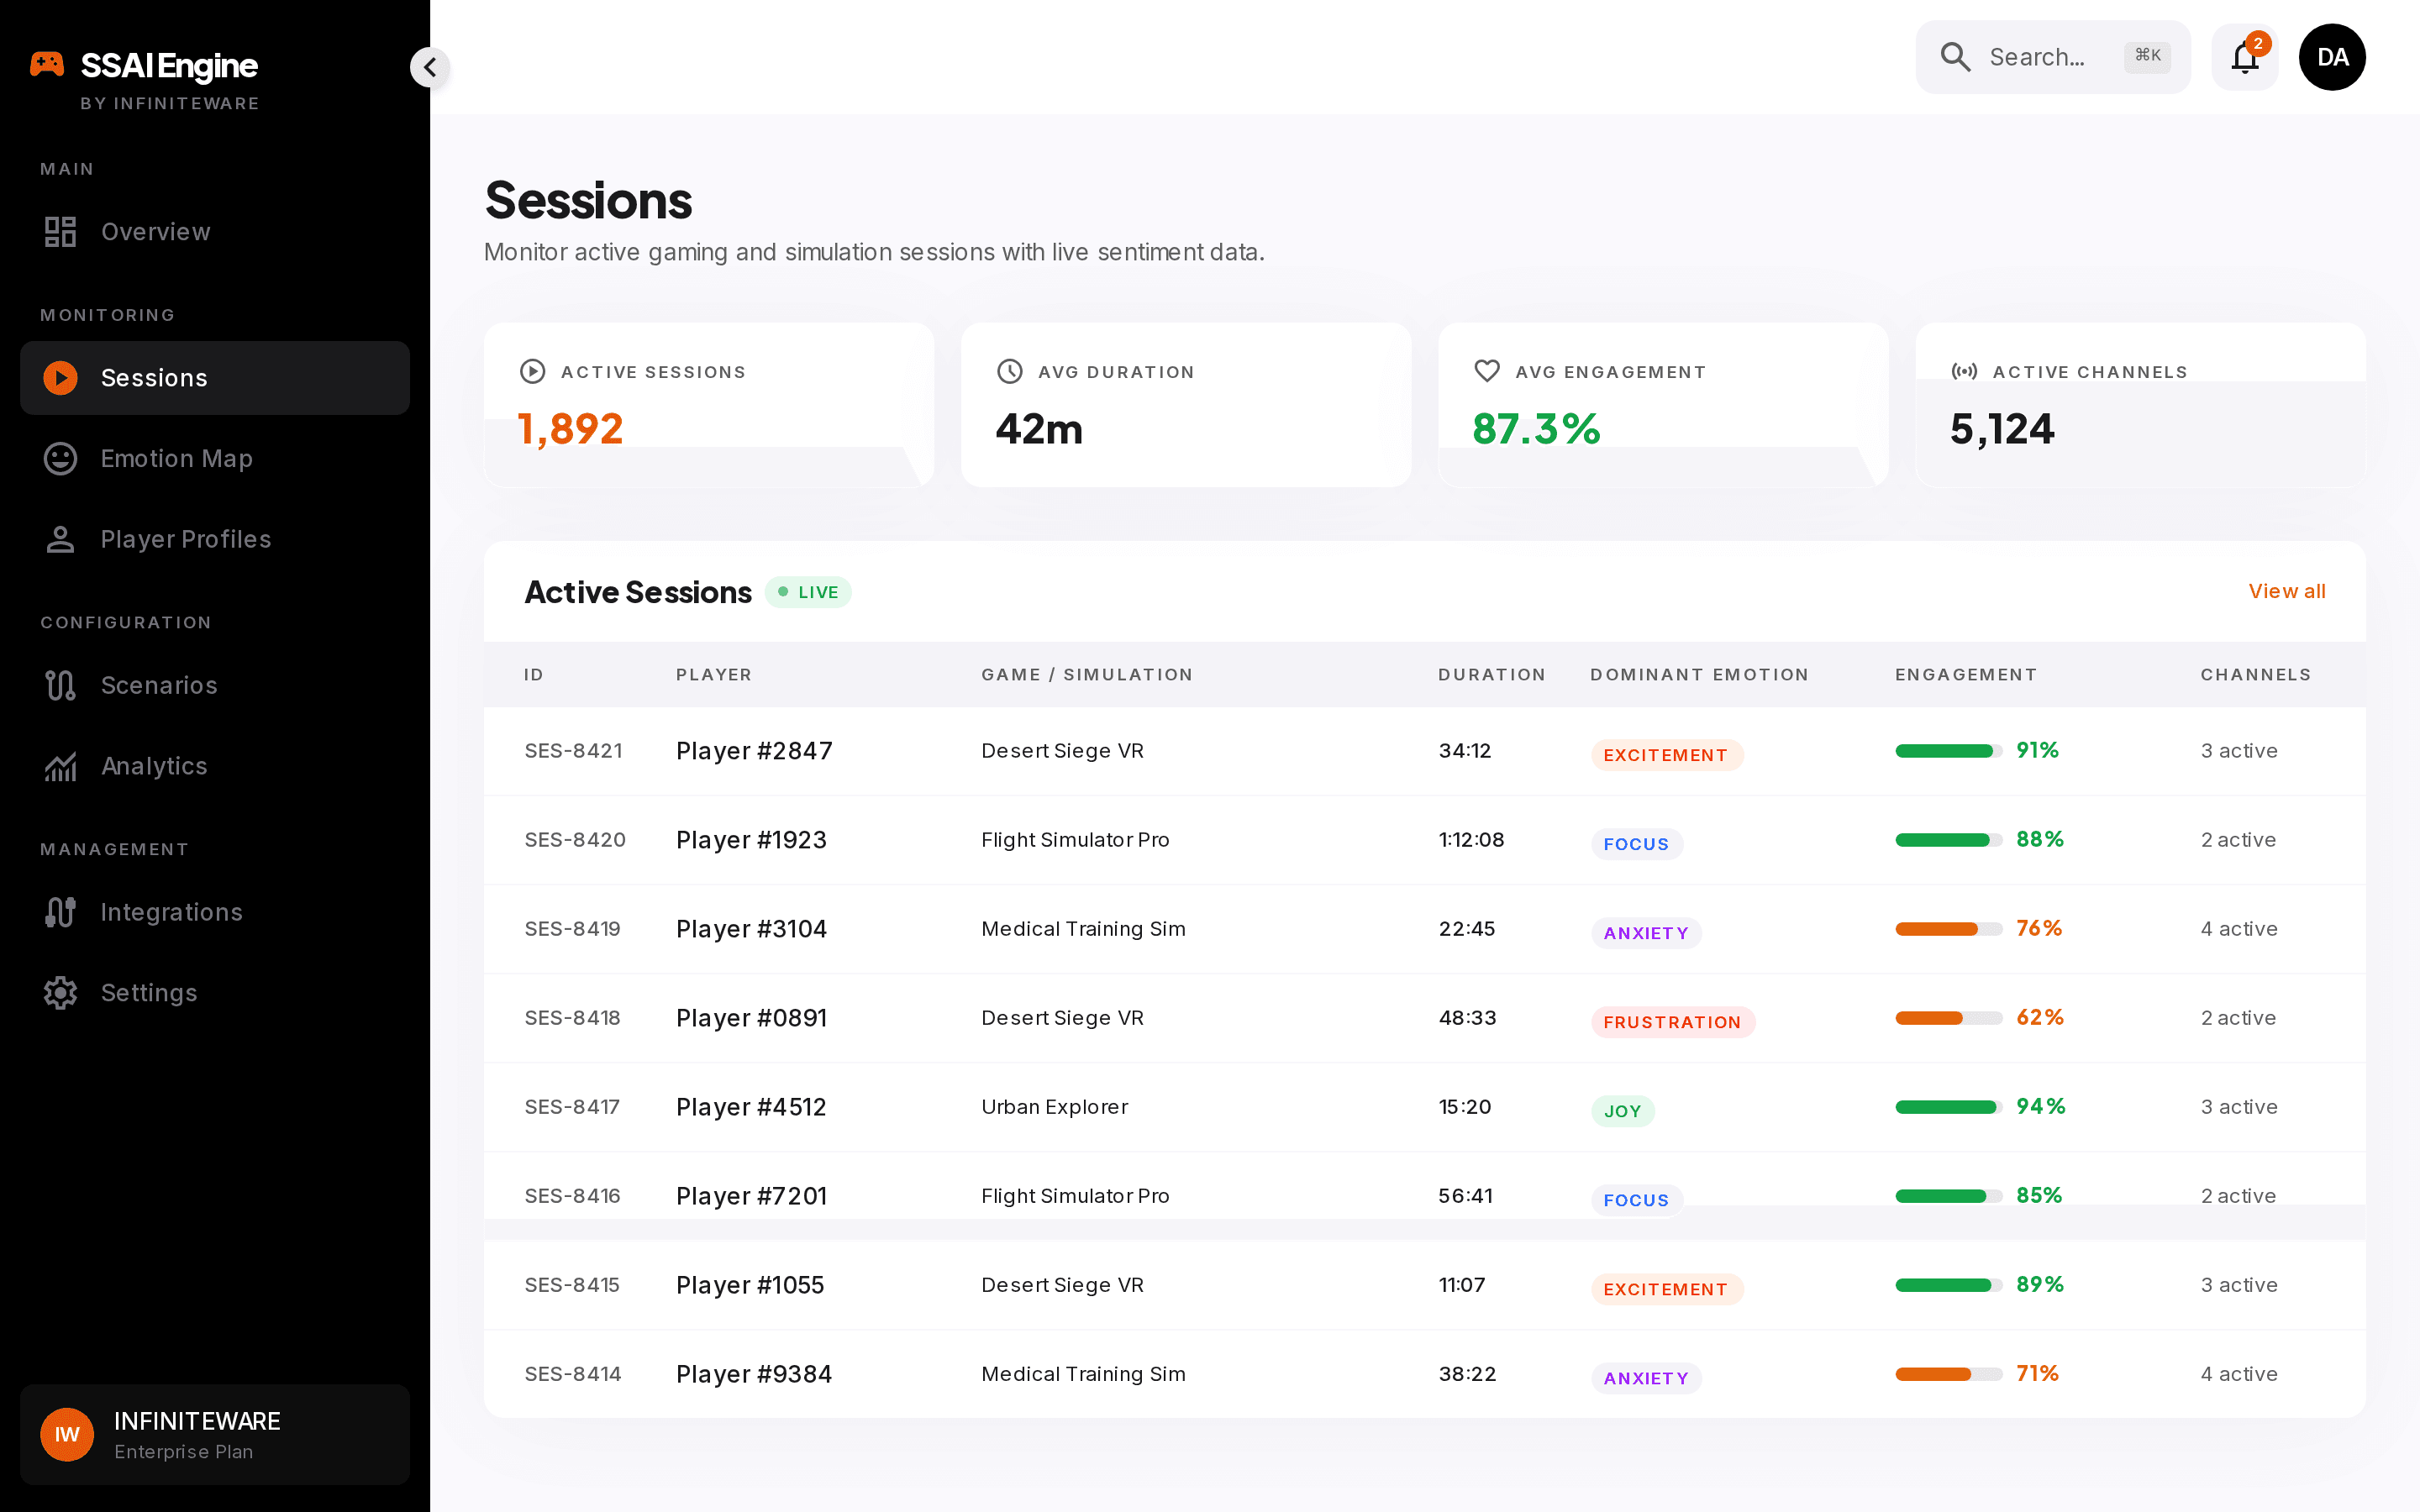Go to the Overview page

point(215,232)
